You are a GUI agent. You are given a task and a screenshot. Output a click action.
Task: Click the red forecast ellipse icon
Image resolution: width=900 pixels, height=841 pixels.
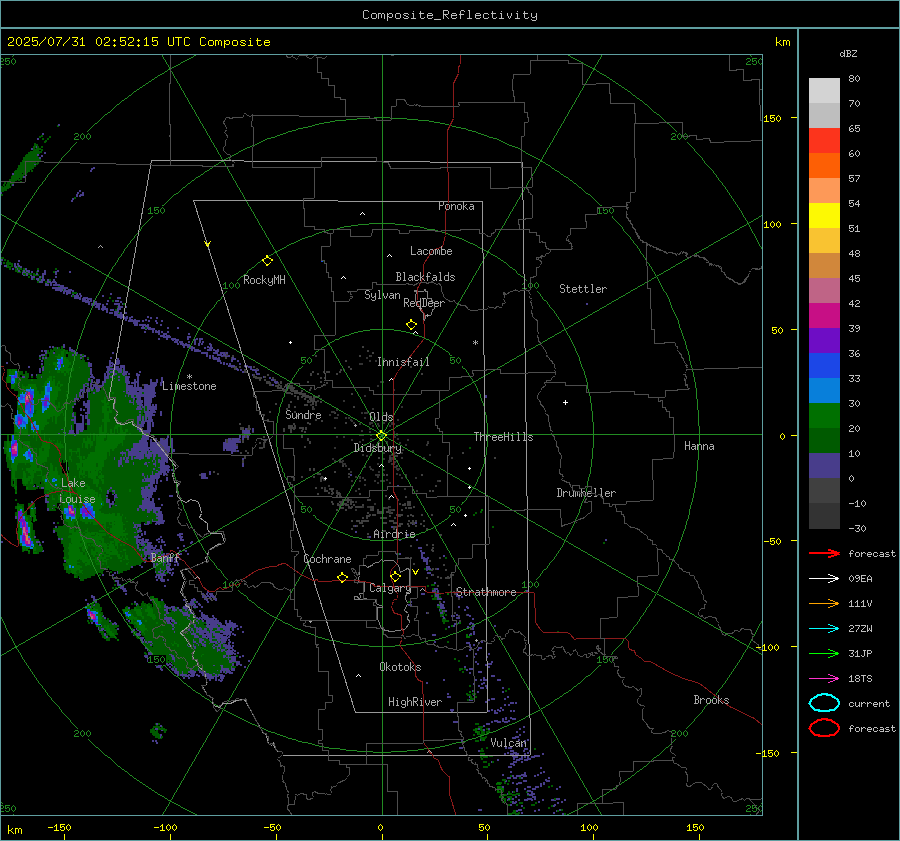click(x=824, y=728)
